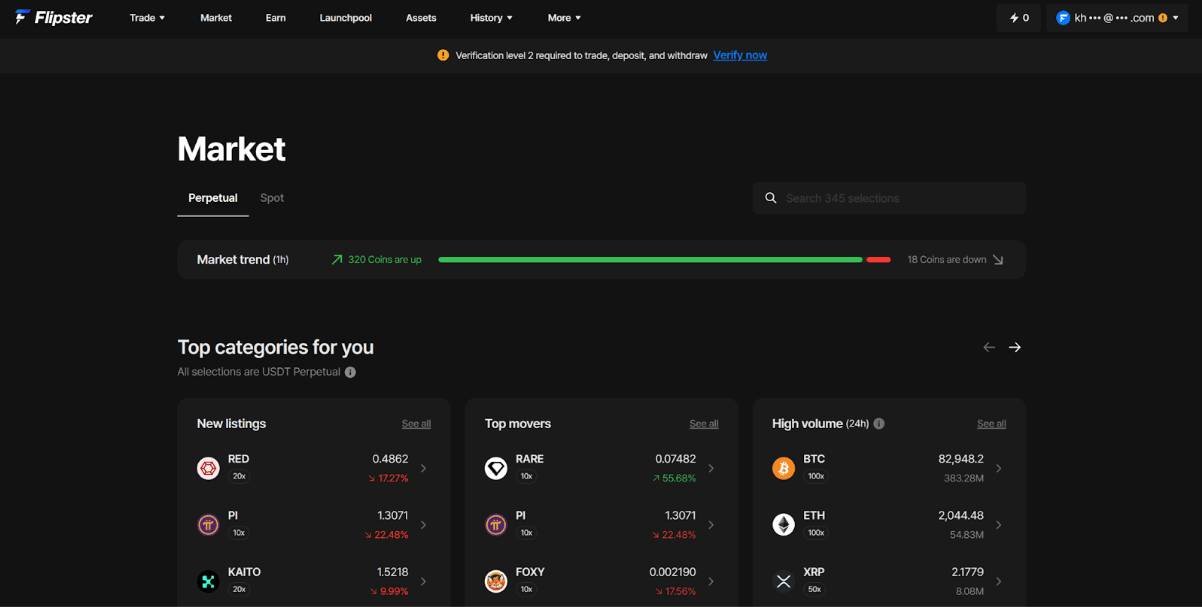Open the Launchpool menu item
Screen dimensions: 1202x607
click(346, 18)
